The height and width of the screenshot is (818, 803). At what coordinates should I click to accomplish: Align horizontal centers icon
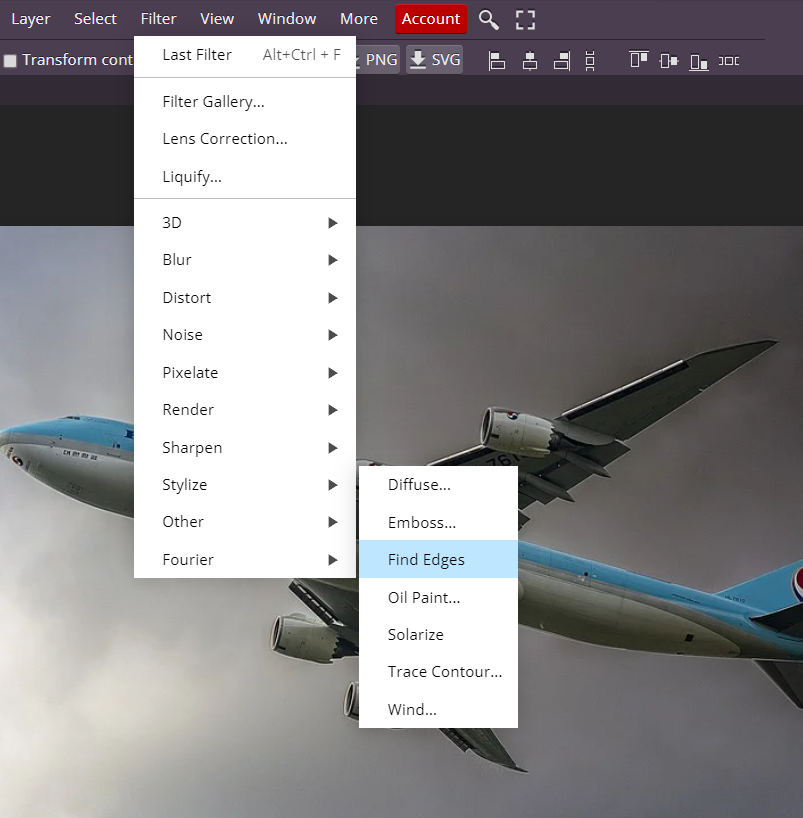530,61
